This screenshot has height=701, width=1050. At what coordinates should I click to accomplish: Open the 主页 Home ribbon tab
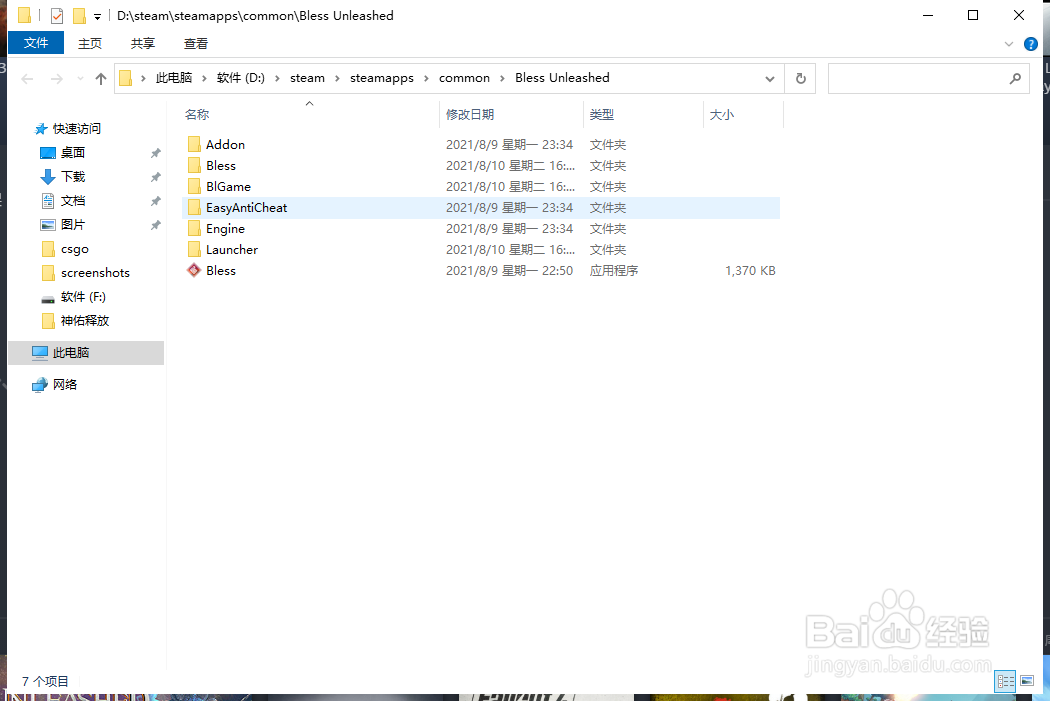[x=90, y=44]
